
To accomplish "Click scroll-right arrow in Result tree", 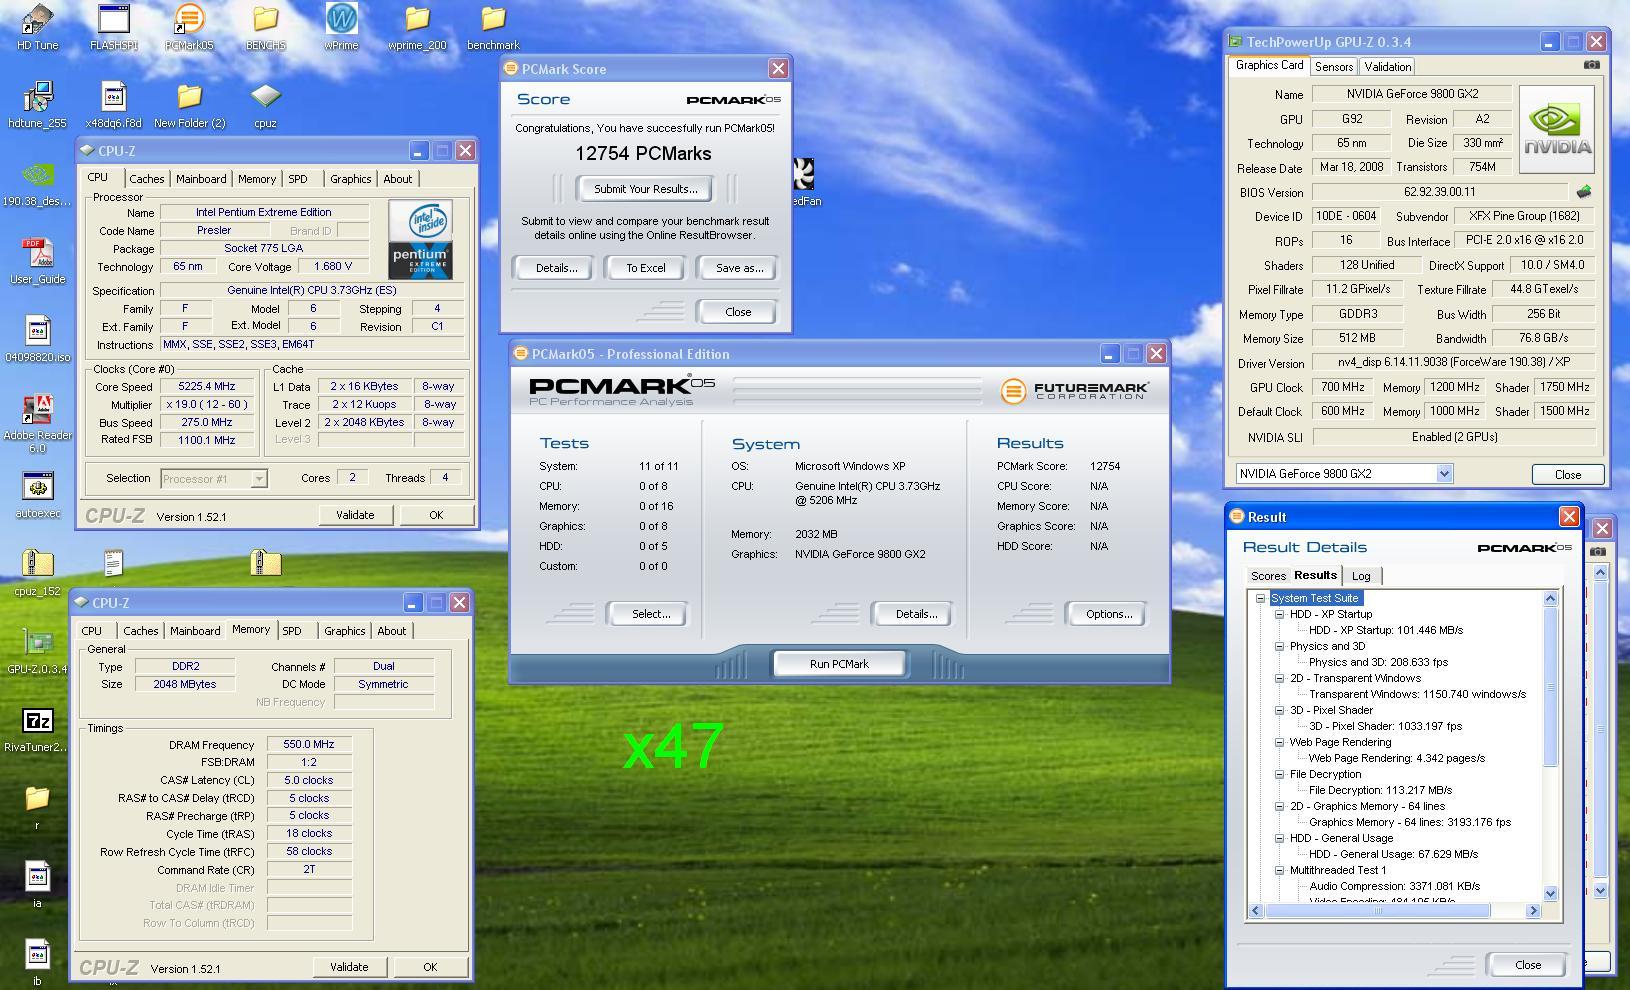I will [x=1533, y=911].
